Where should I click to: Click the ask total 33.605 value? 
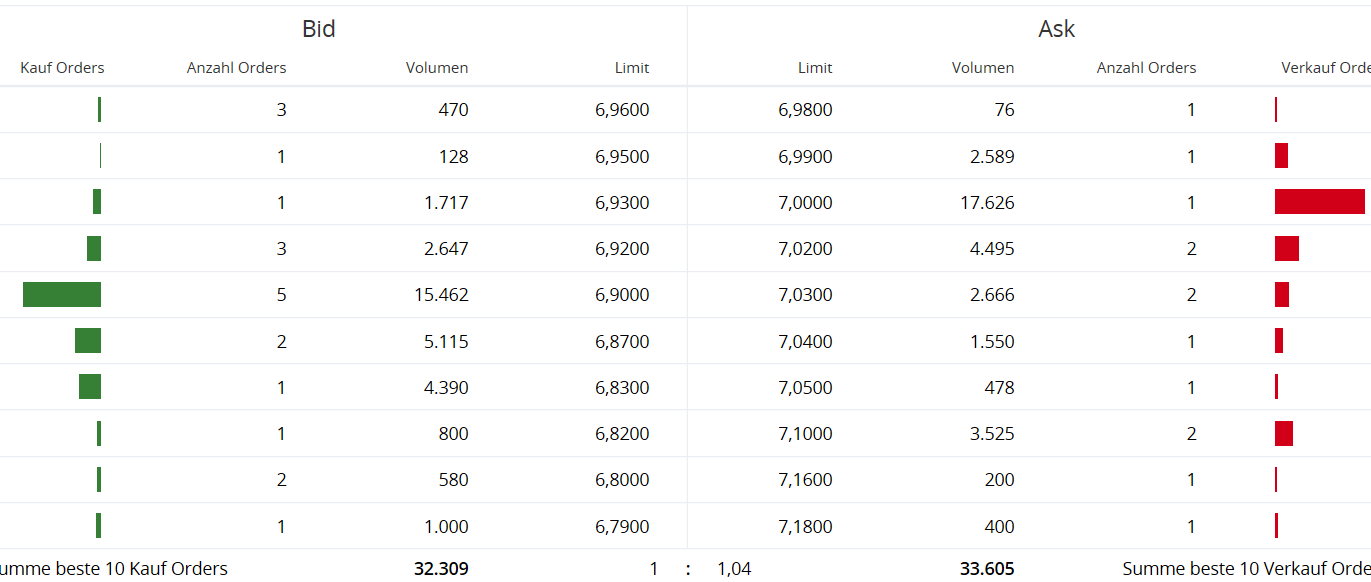[x=987, y=569]
